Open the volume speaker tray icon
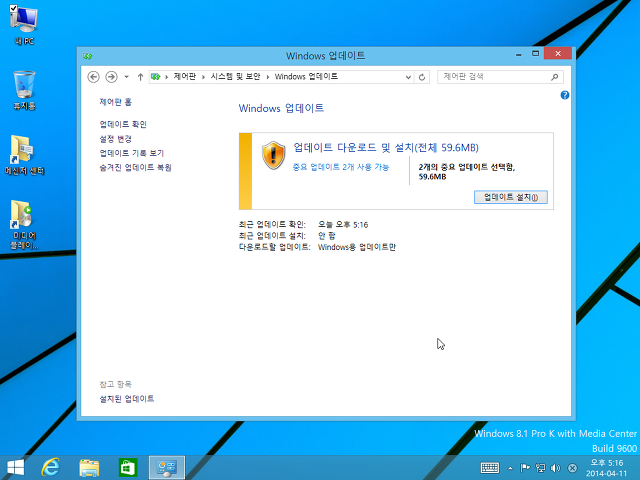 556,468
